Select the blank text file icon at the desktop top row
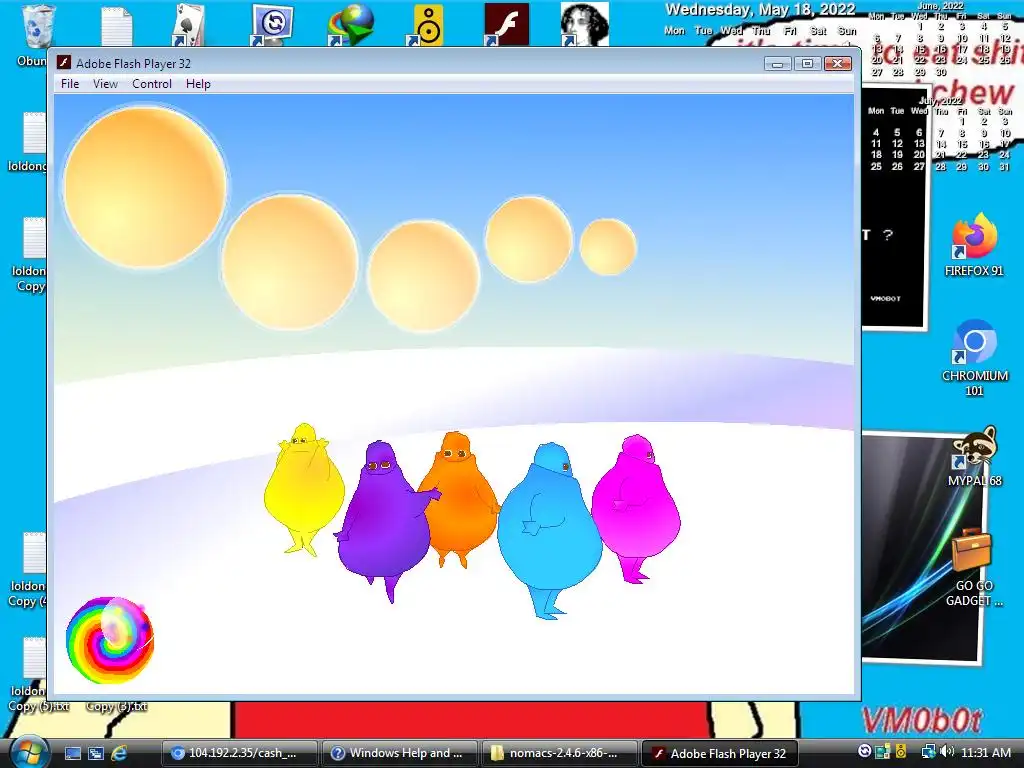Screen dimensions: 1024x768 click(117, 25)
